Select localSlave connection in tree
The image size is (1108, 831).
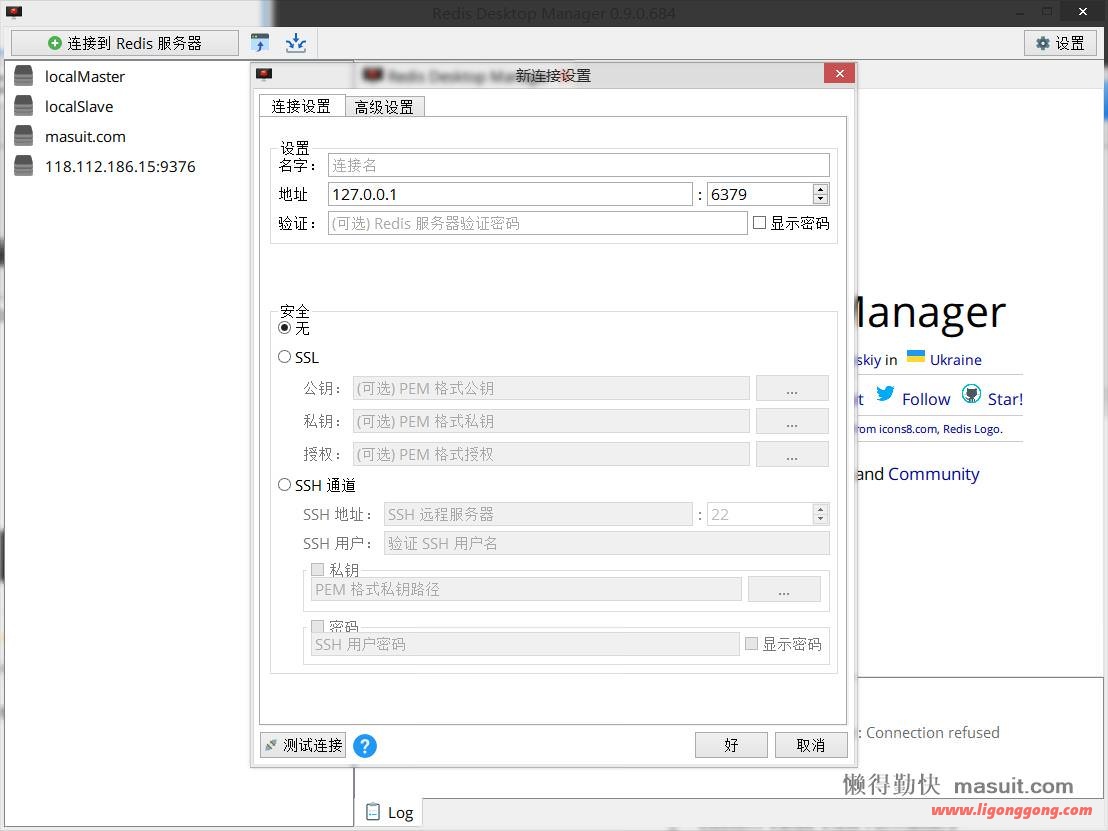[x=79, y=107]
